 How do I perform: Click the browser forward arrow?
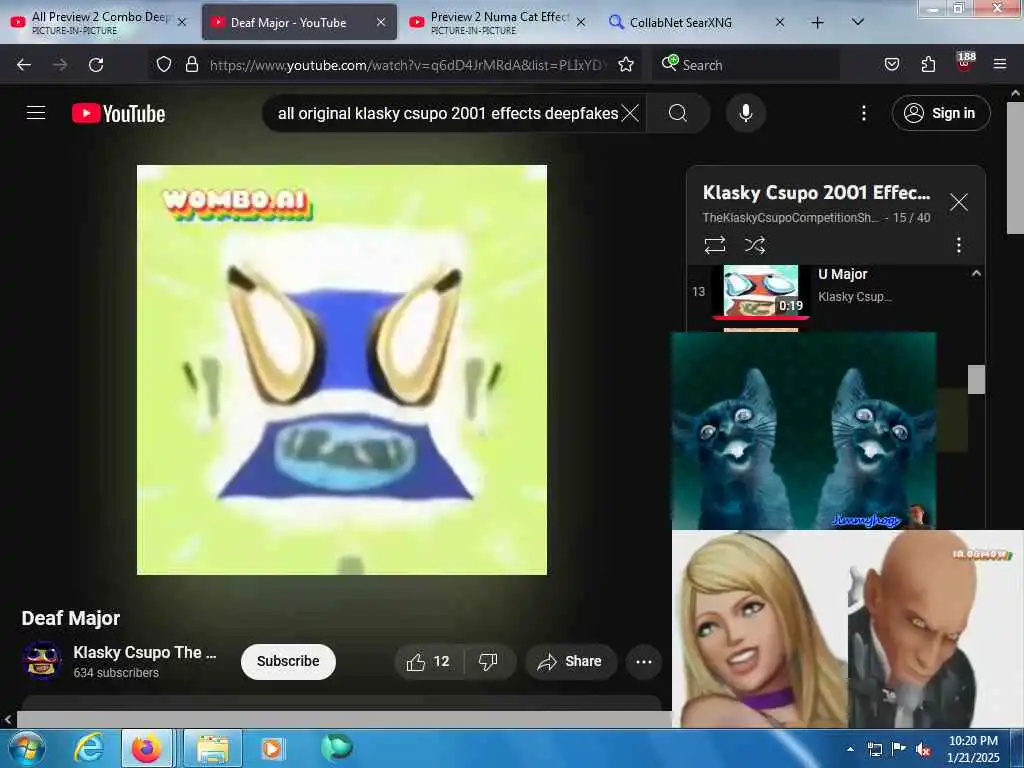(x=60, y=65)
